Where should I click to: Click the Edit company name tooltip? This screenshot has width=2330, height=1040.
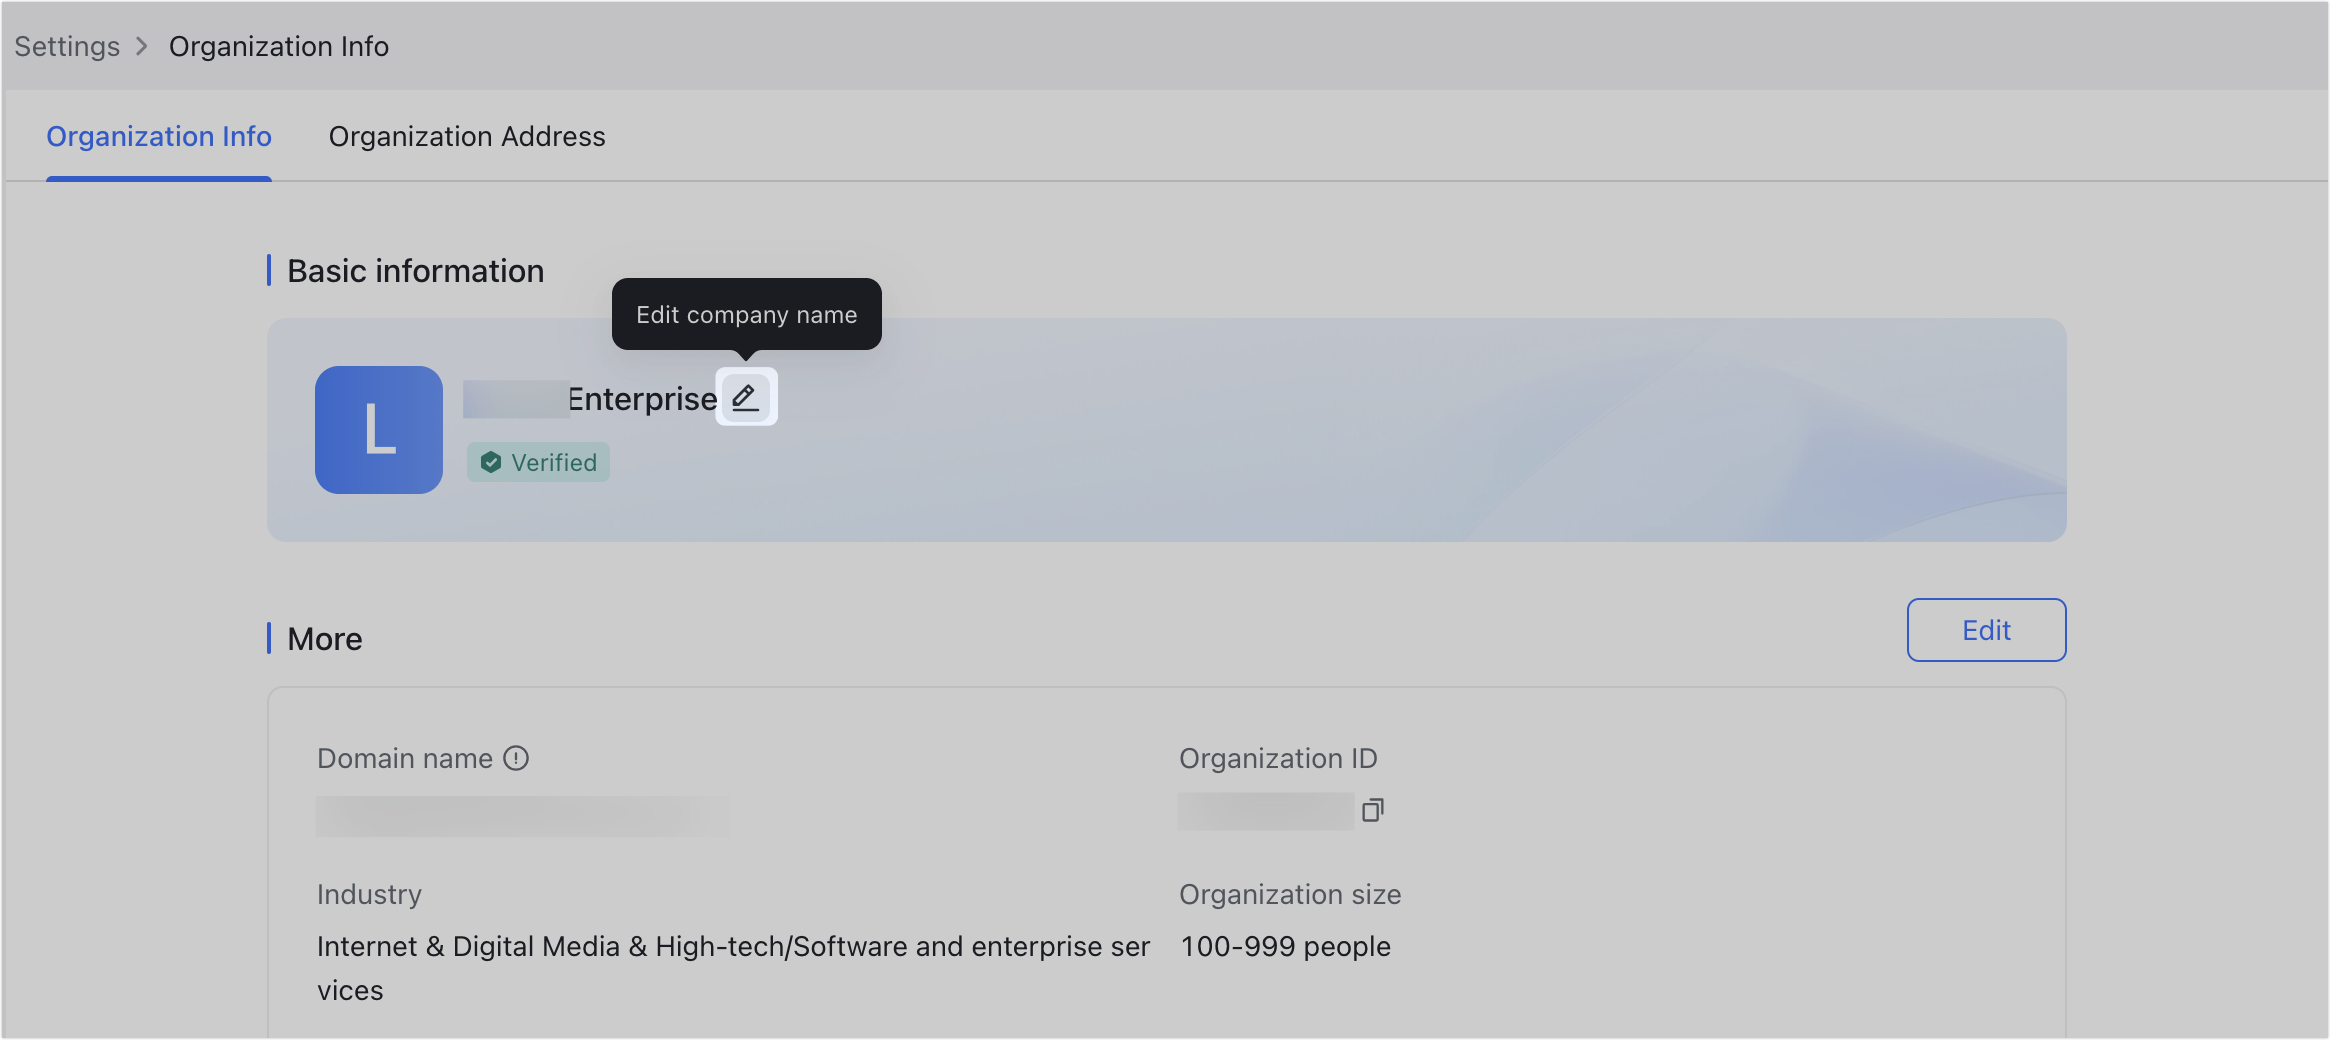pyautogui.click(x=746, y=315)
